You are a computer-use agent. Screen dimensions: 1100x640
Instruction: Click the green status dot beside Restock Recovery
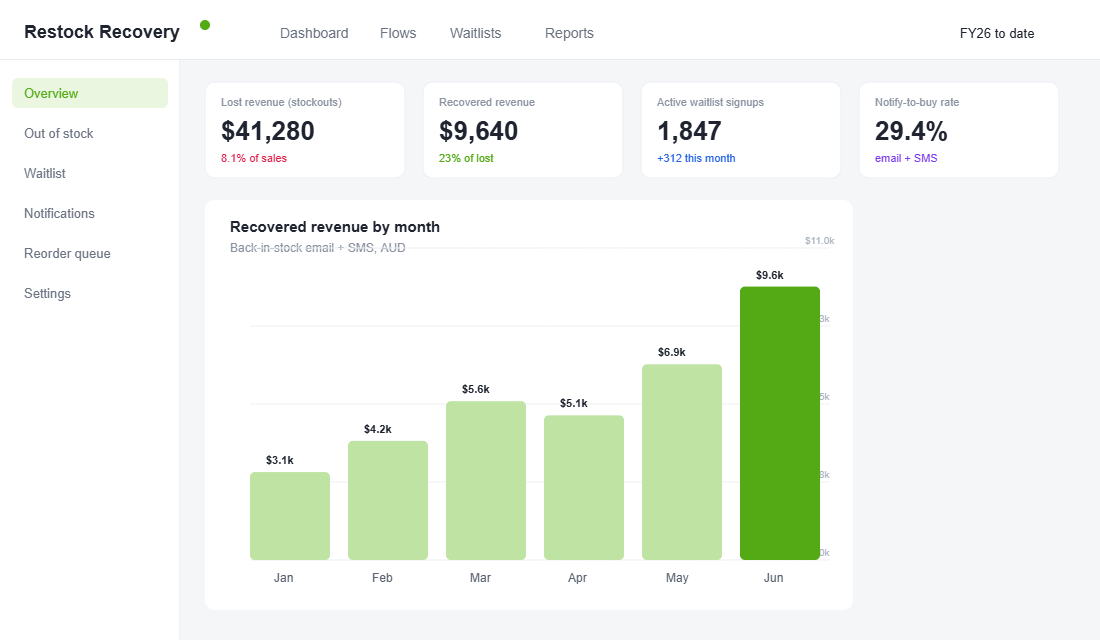205,25
